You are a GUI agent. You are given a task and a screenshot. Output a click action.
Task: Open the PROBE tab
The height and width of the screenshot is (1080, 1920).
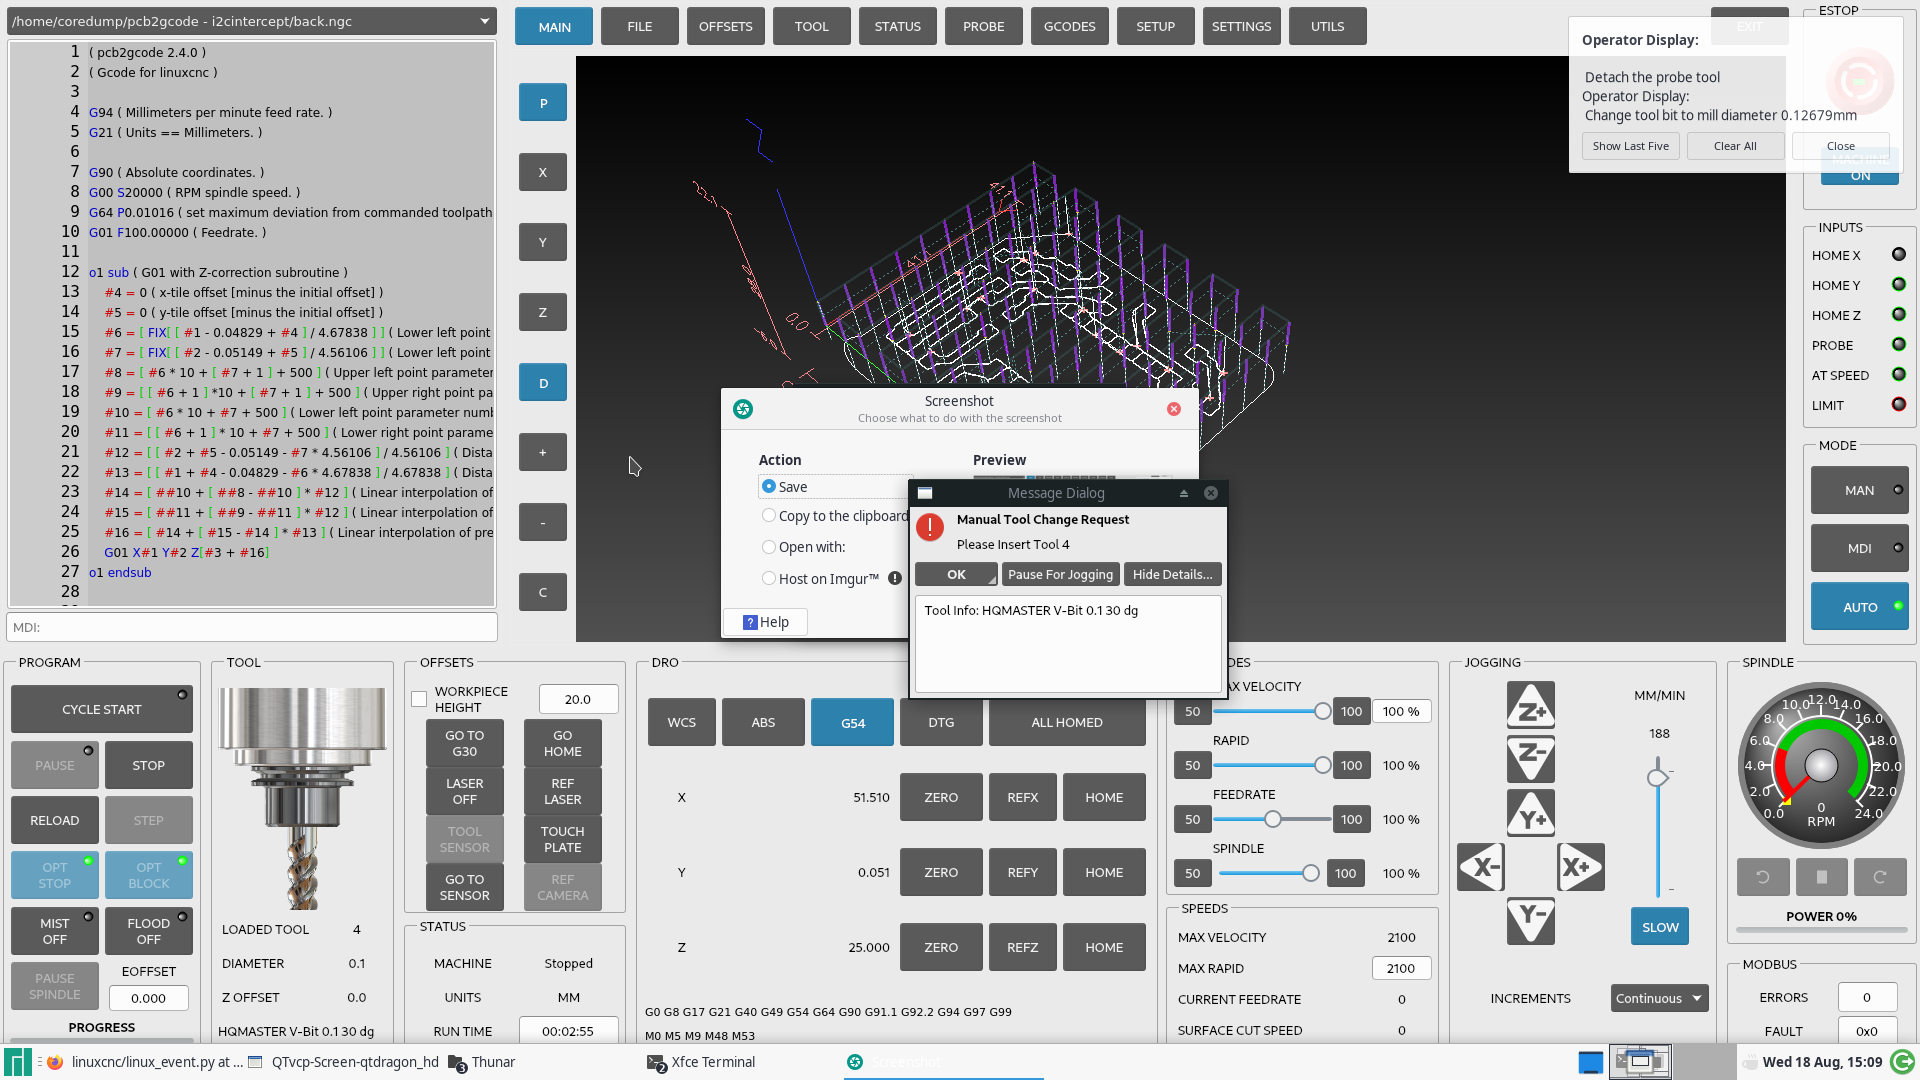tap(984, 26)
